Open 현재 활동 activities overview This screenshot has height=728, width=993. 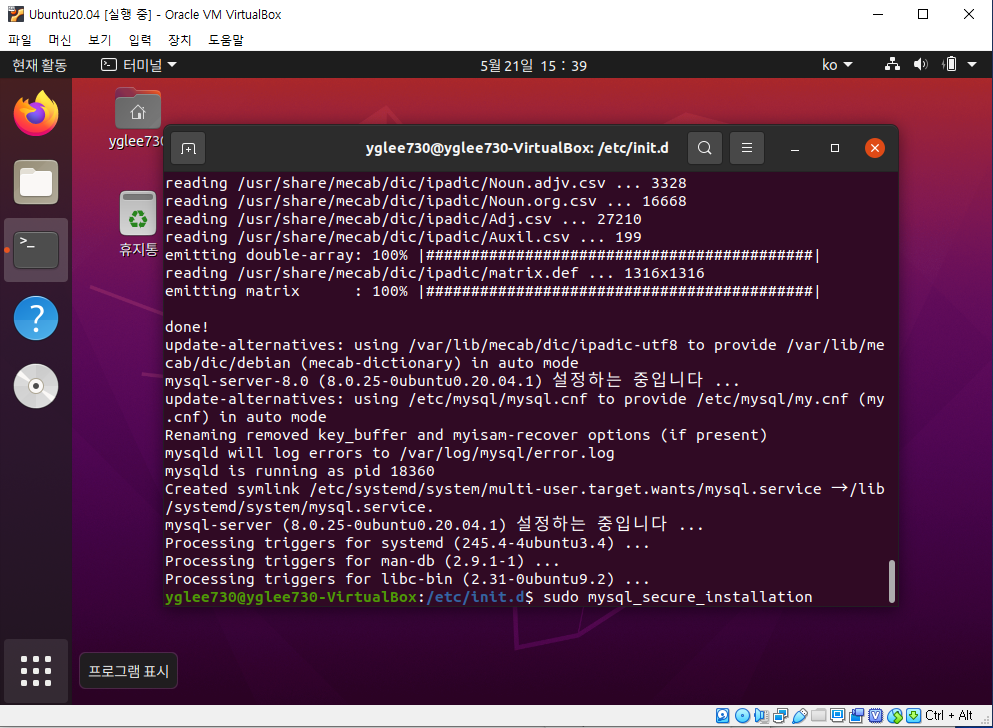tap(39, 65)
